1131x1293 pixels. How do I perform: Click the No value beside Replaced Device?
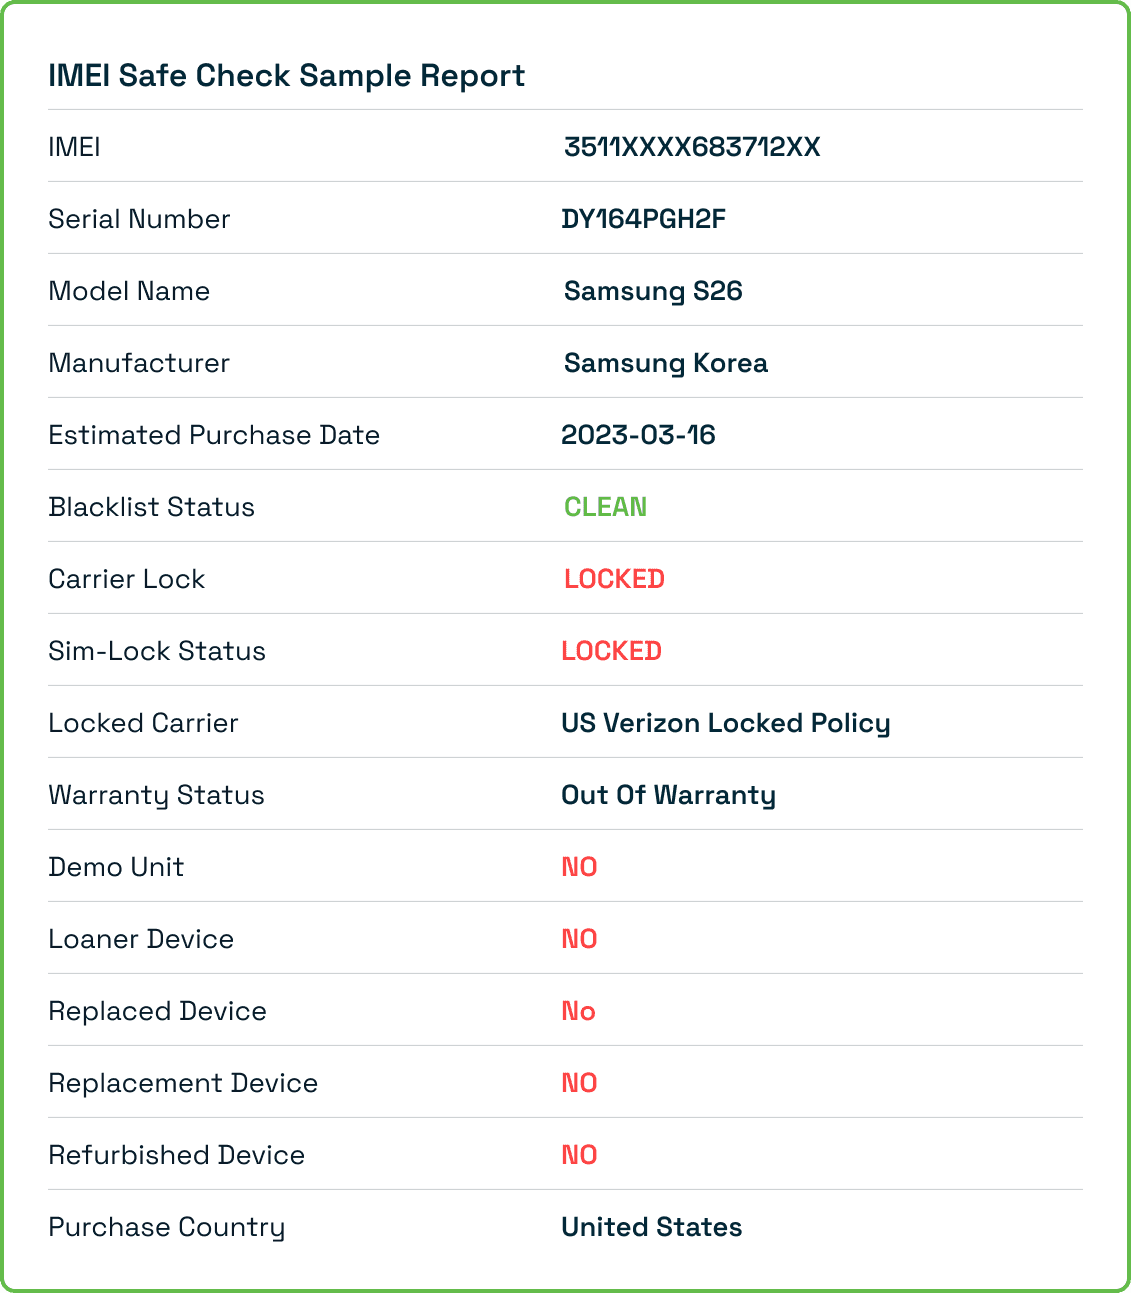(578, 1011)
